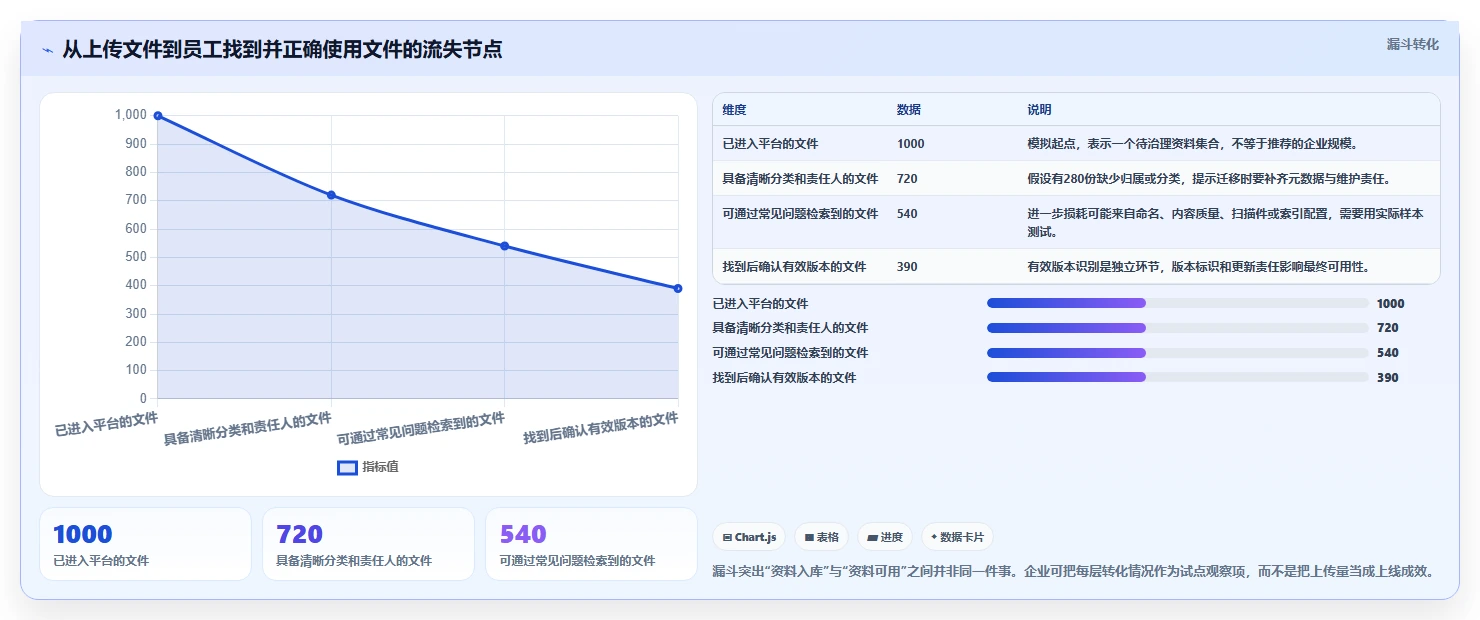Click the chart data point at 720
Screen dimensions: 1480x620
331,195
